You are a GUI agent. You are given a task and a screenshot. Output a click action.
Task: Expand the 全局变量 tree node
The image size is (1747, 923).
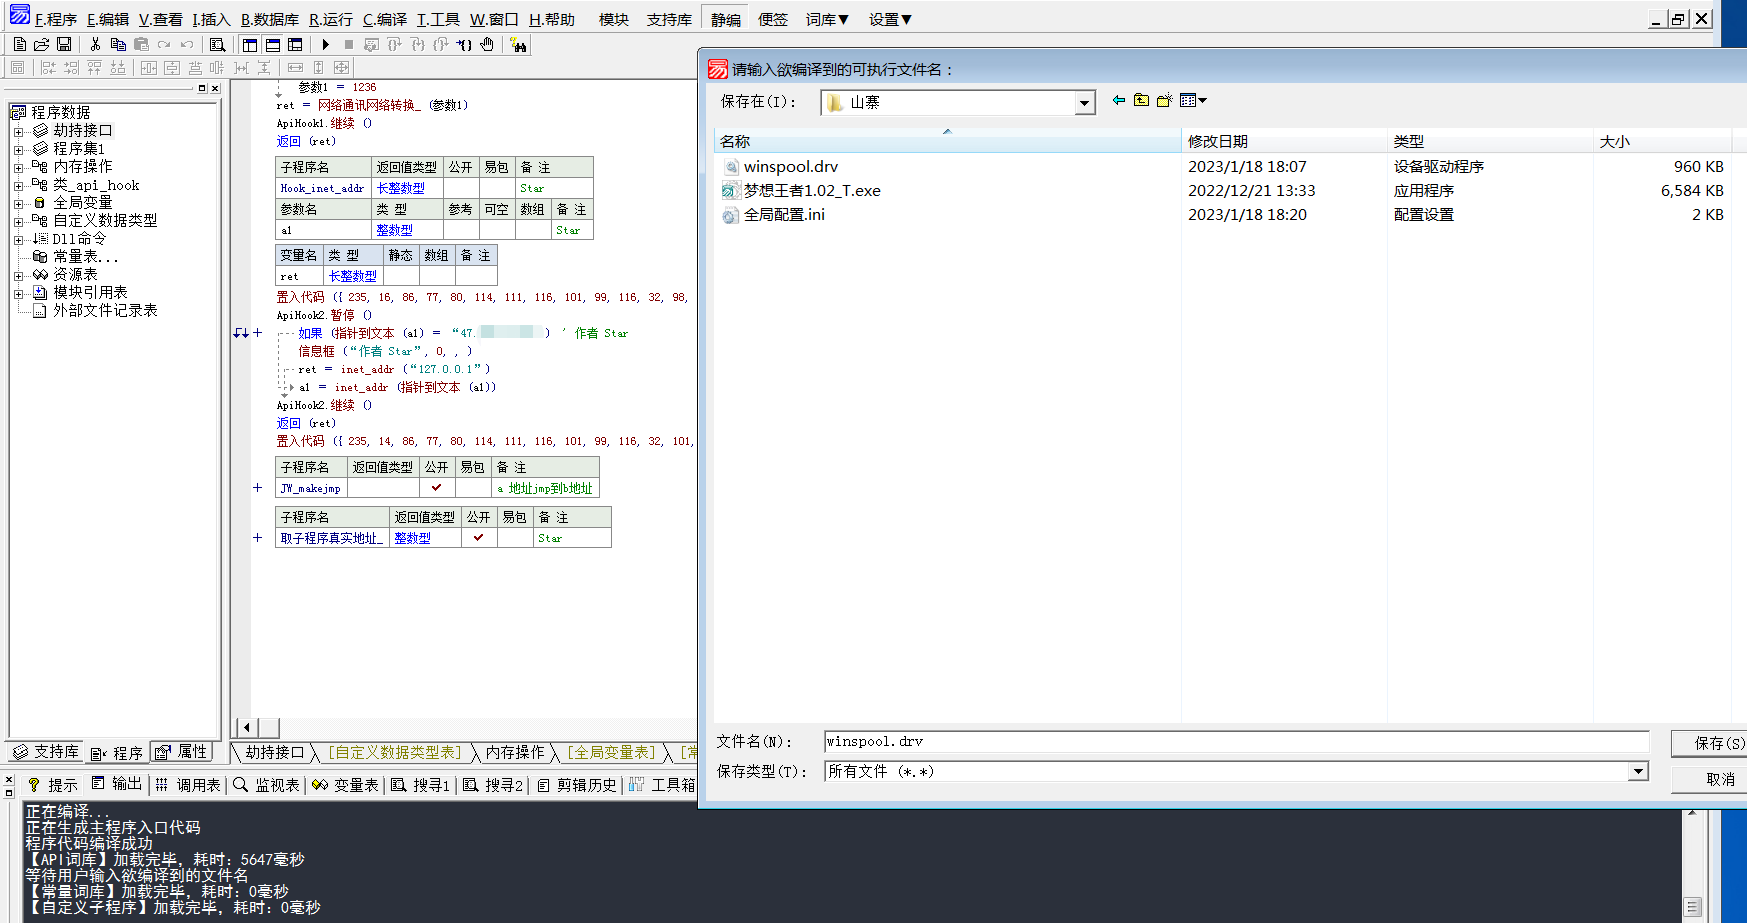click(x=18, y=203)
